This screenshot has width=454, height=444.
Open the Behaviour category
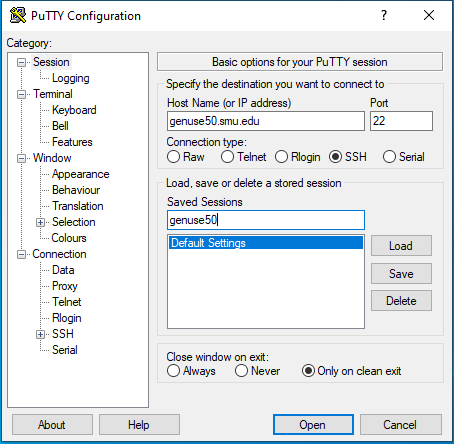76,190
